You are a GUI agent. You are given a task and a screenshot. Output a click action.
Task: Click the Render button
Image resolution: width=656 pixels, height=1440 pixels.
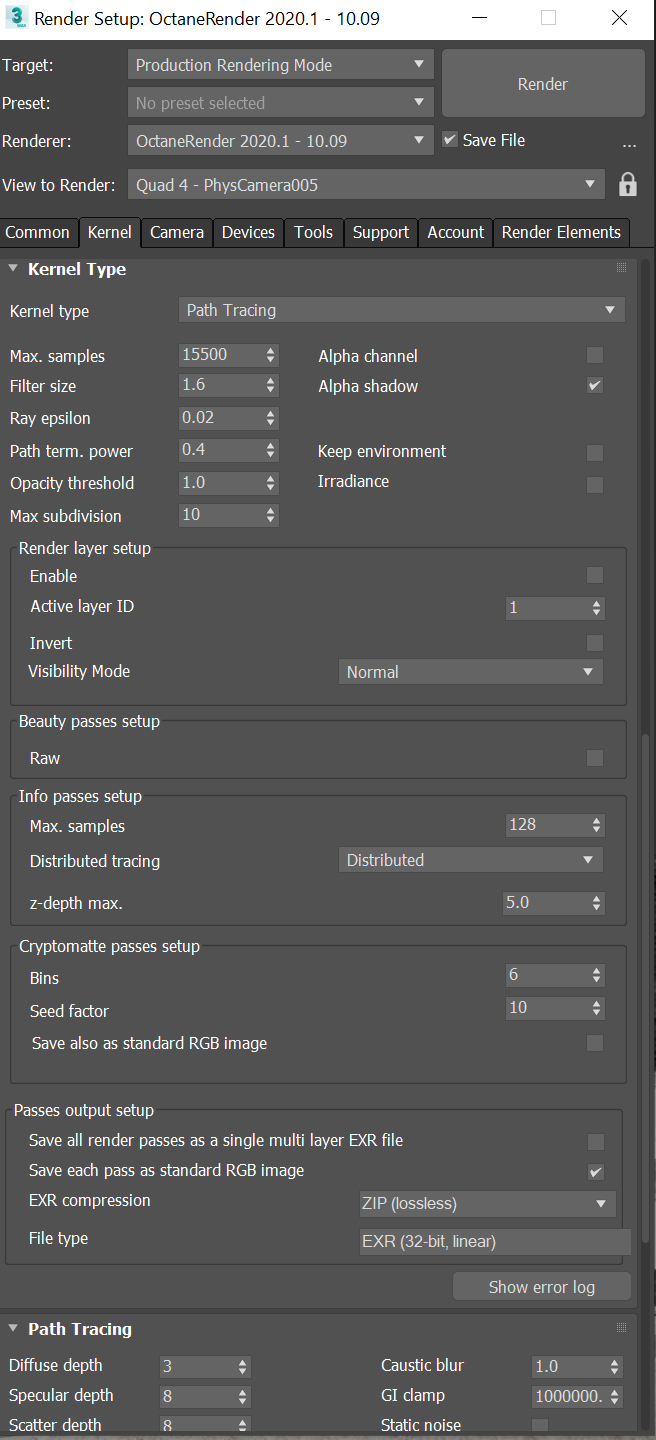543,85
